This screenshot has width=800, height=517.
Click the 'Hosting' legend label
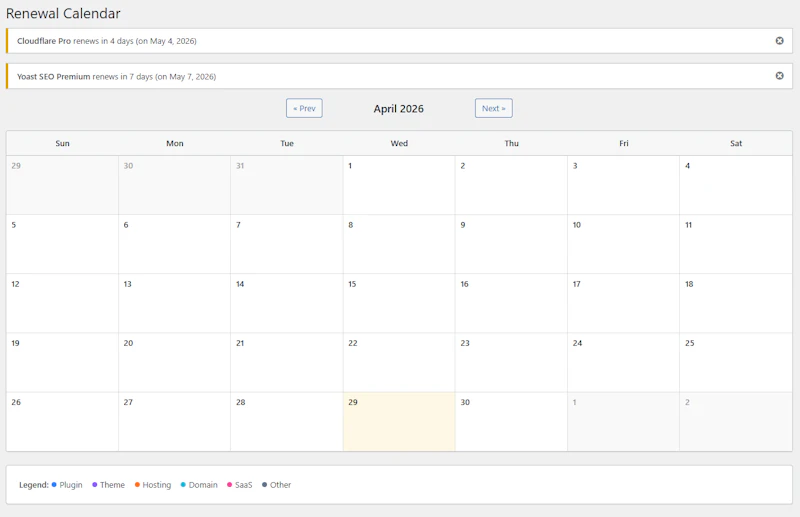click(157, 485)
